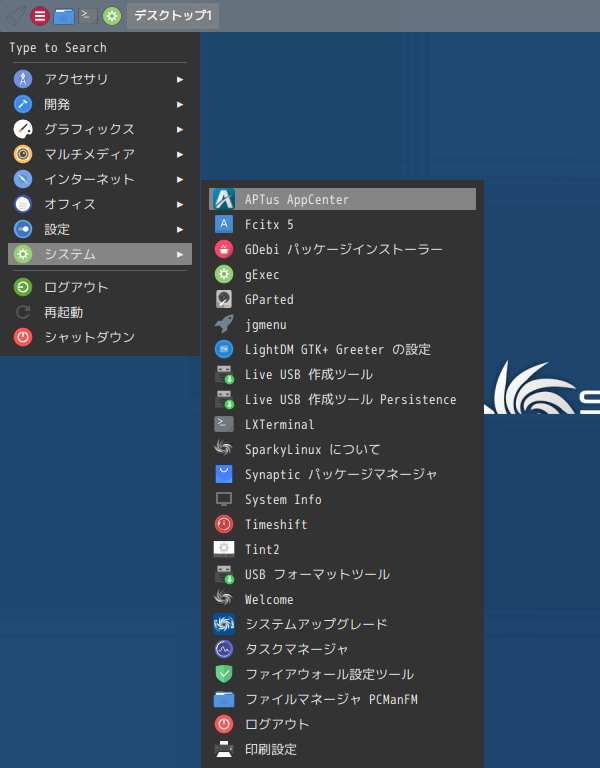The height and width of the screenshot is (768, 600).
Task: Open the file manager icon in the top panel
Action: click(x=64, y=16)
